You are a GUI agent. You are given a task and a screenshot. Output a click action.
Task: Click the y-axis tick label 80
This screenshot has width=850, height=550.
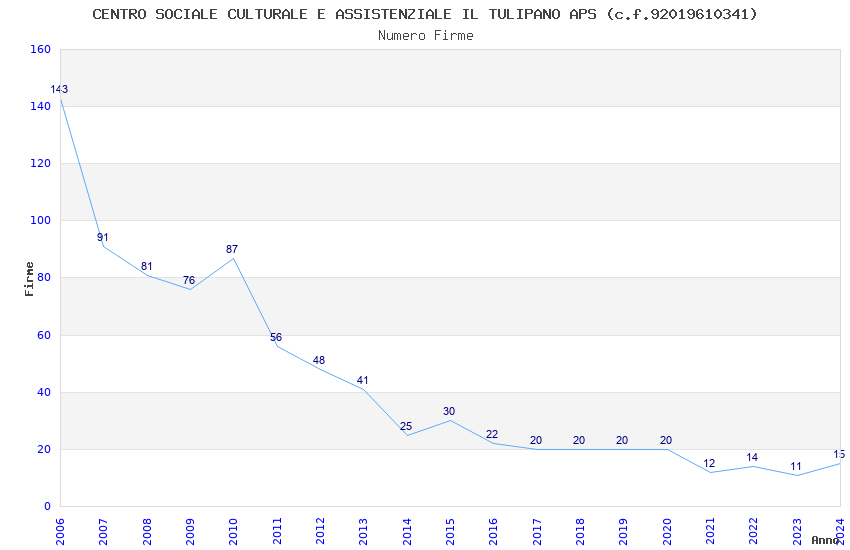pyautogui.click(x=44, y=277)
